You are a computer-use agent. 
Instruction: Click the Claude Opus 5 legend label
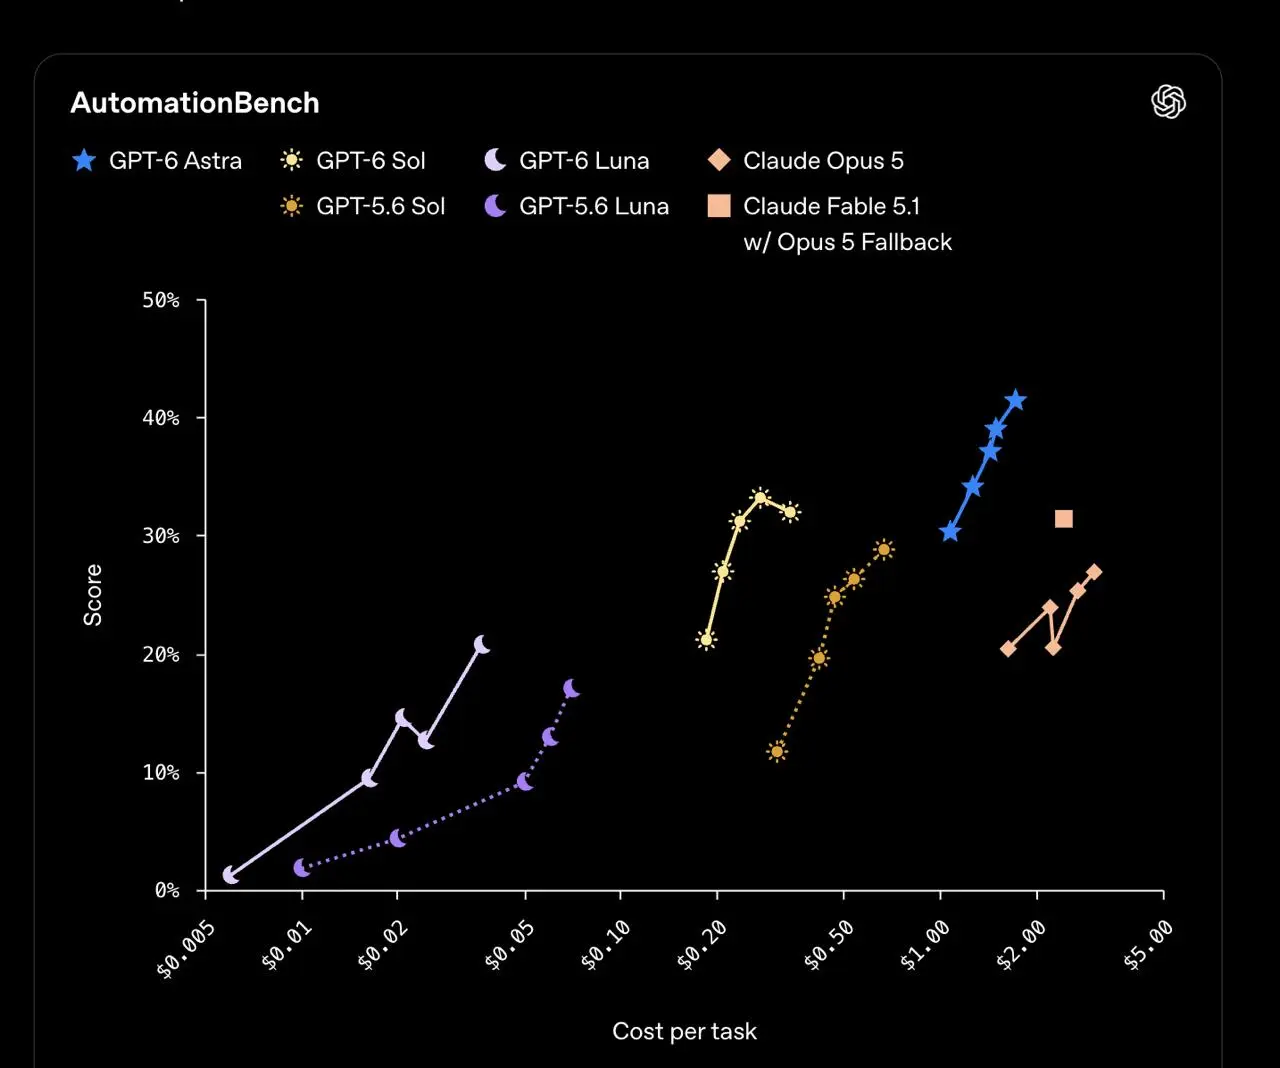pos(823,160)
